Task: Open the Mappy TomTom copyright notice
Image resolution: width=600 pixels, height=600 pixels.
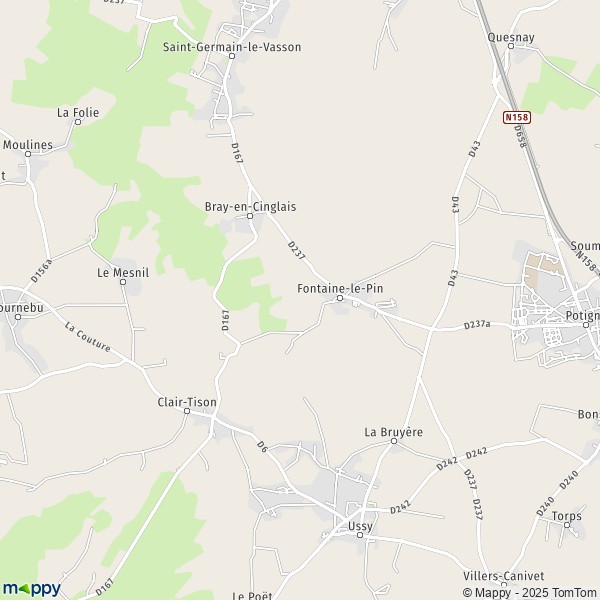Action: 531,592
